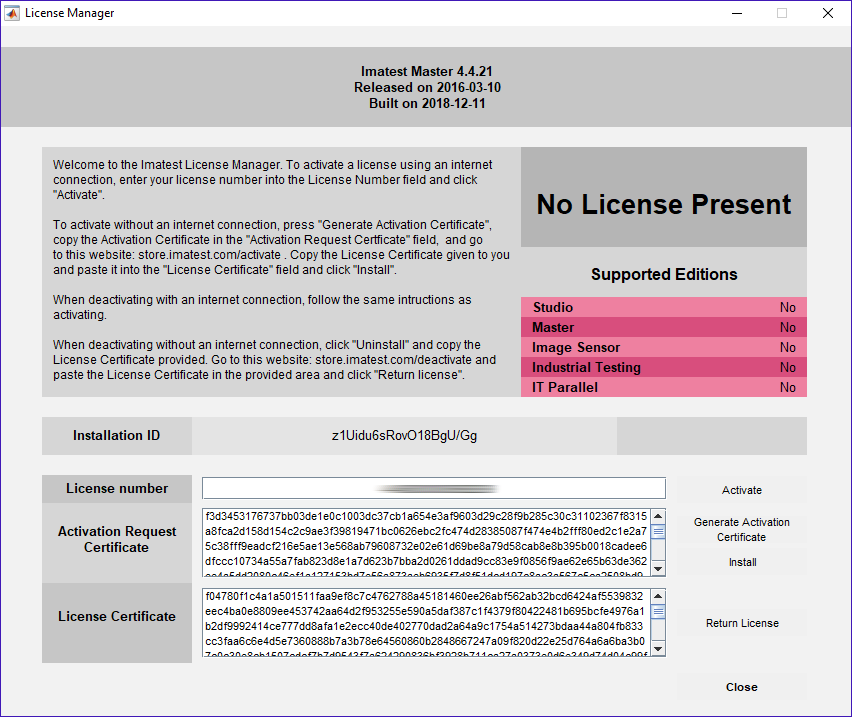Click License Certificate scrollbar thumb

tap(658, 612)
